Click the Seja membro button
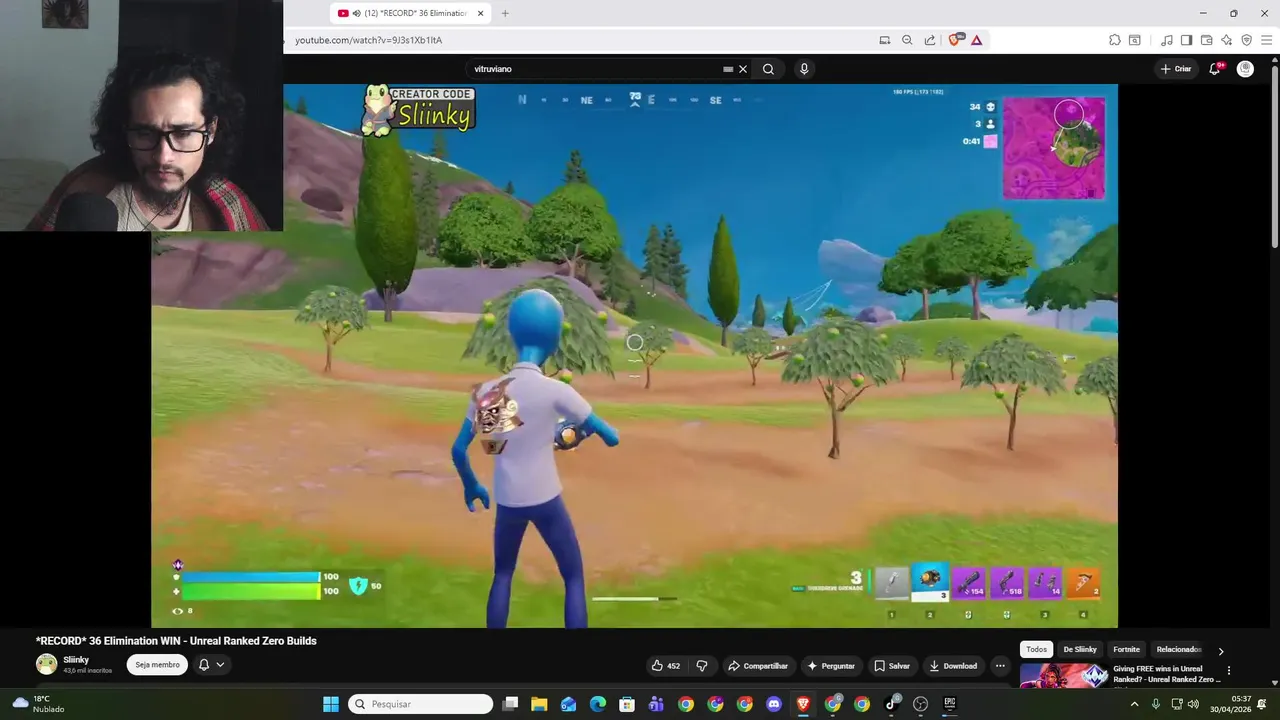 click(157, 665)
